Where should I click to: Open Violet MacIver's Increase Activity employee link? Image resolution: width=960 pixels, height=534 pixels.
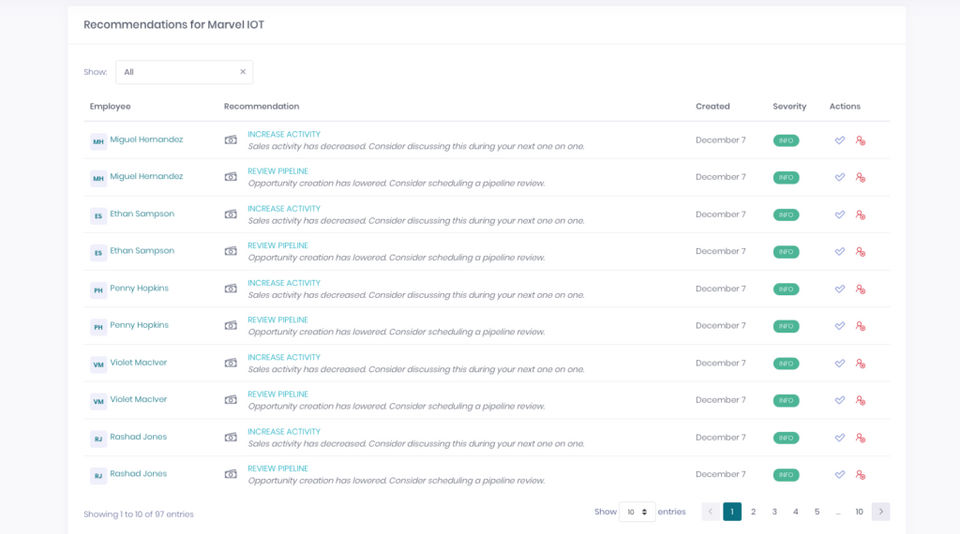tap(138, 362)
